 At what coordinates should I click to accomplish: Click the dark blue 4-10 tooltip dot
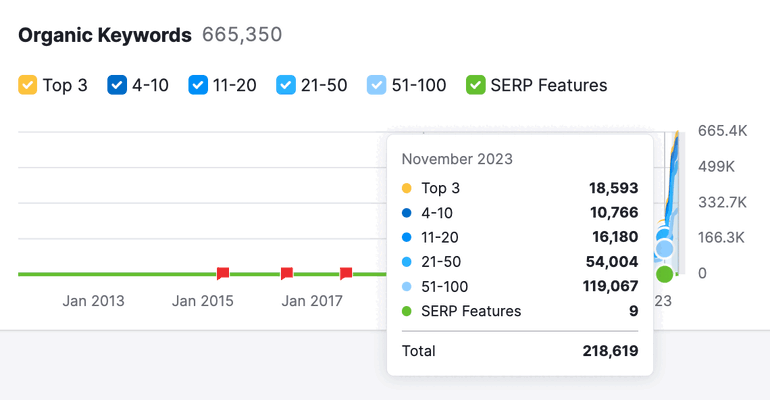407,213
